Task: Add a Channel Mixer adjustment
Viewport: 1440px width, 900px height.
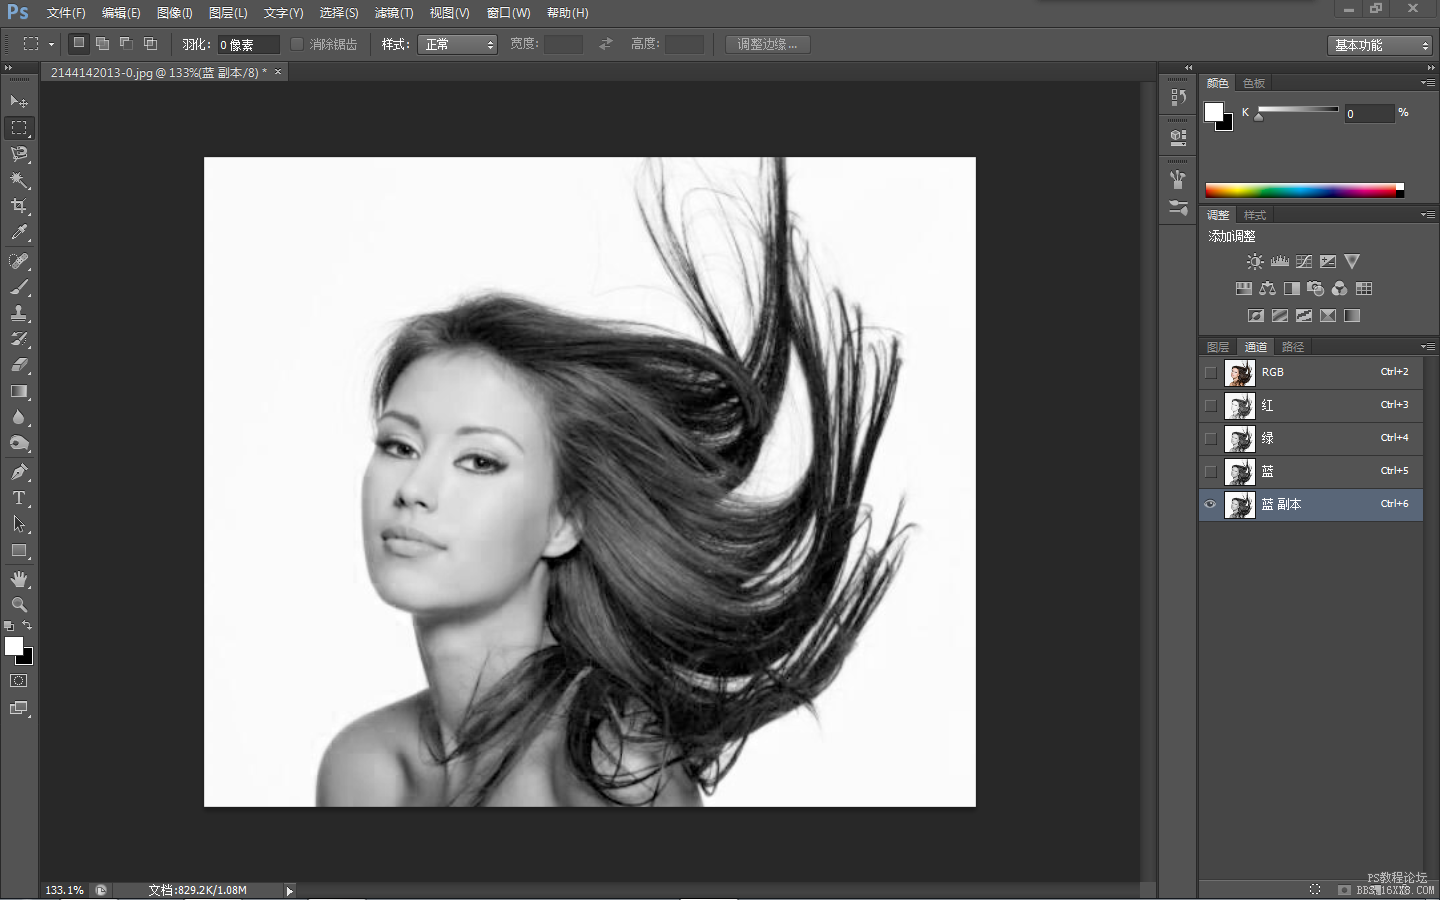Action: 1340,288
